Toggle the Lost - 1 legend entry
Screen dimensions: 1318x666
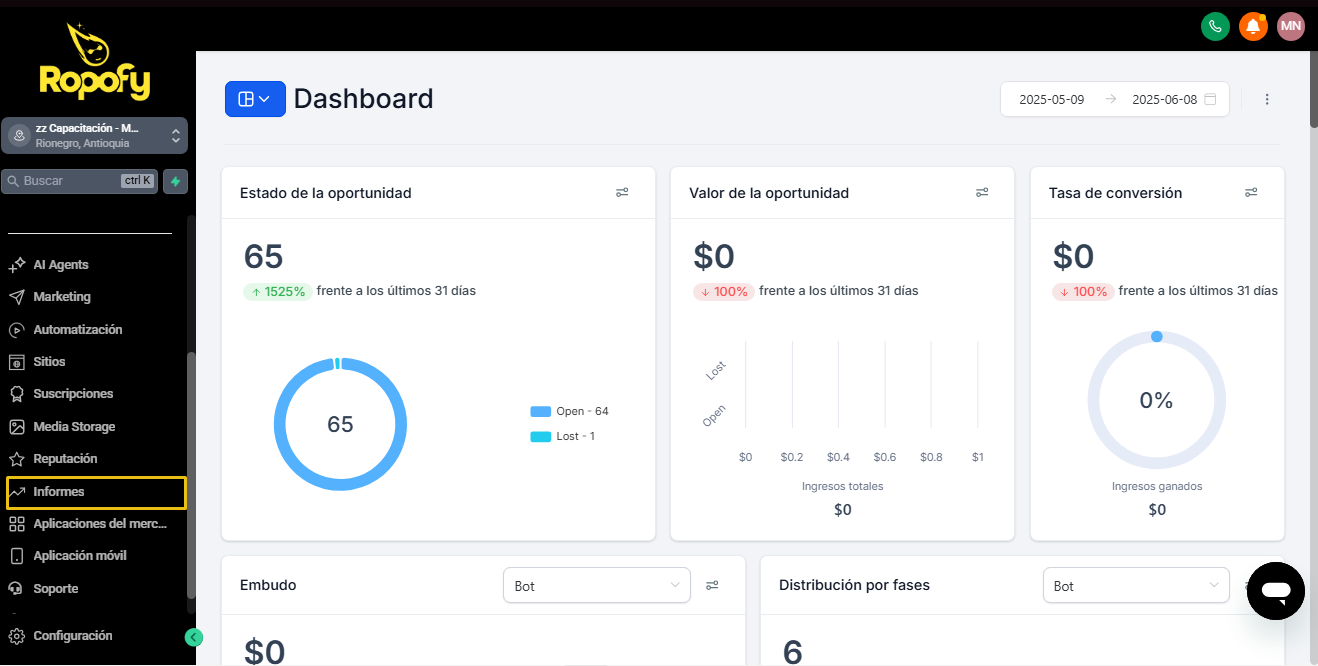pos(563,437)
